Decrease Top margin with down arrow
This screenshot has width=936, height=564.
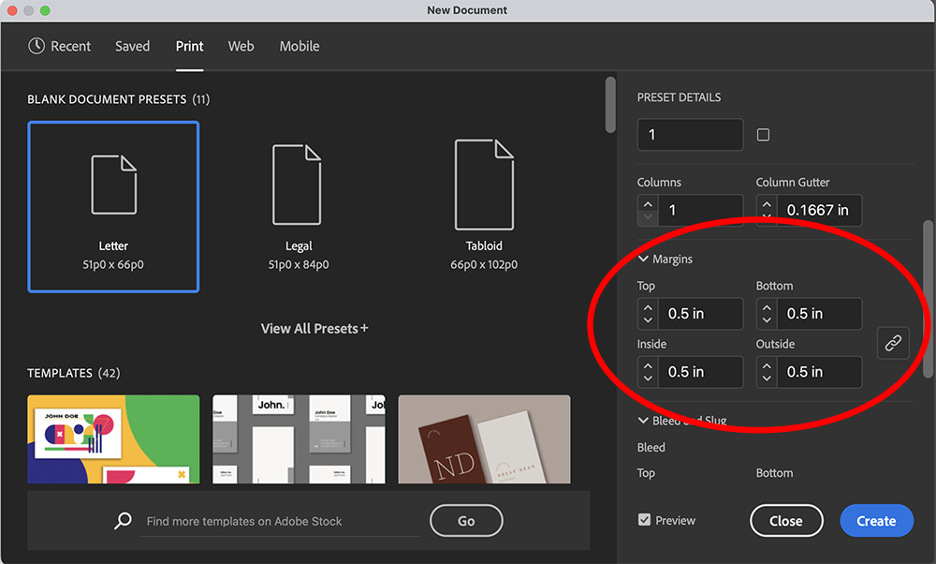coord(648,321)
